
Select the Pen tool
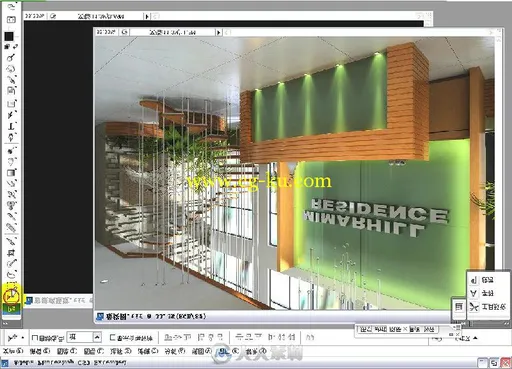tap(11, 137)
